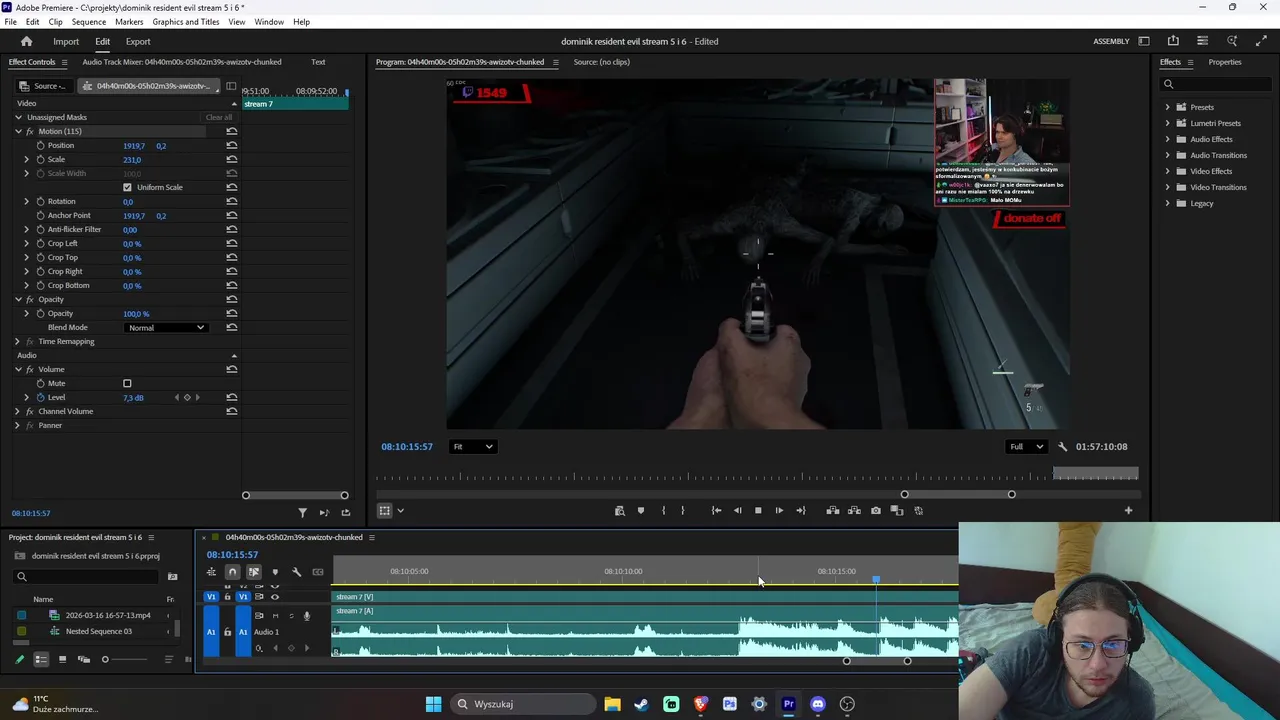
Task: Select Nested Sequence 03 in Project panel
Action: click(98, 632)
